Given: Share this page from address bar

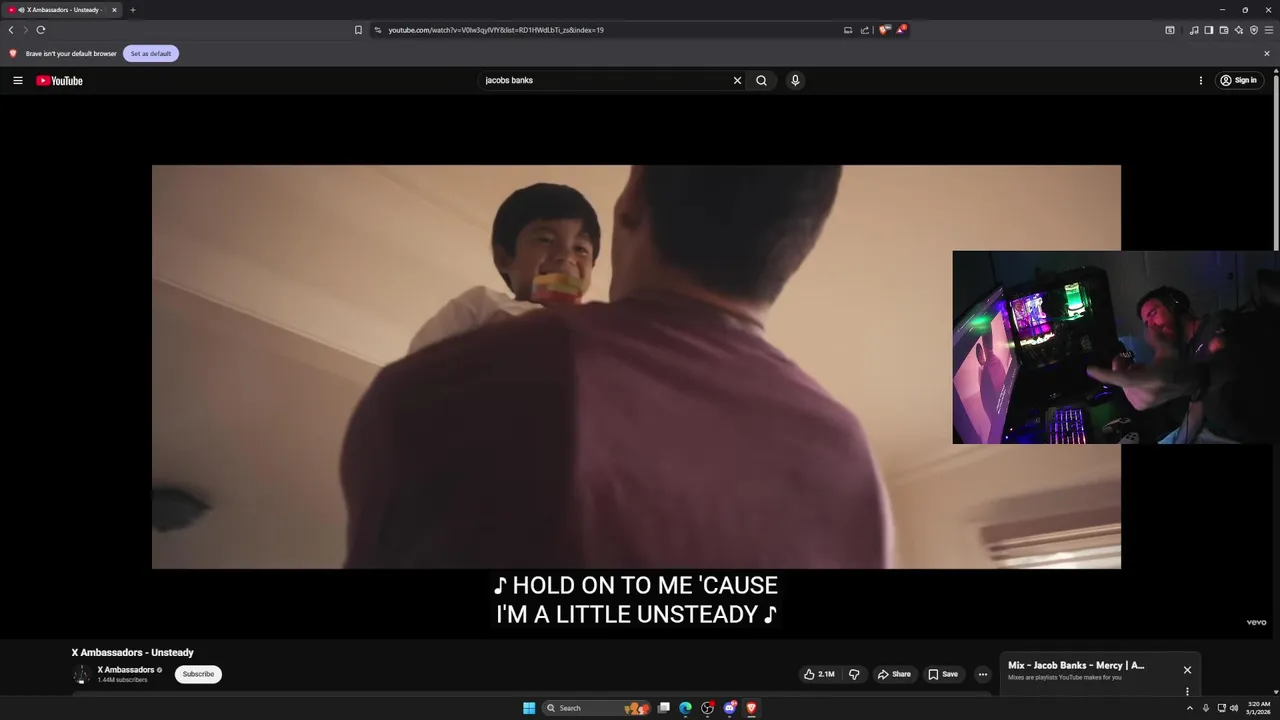Looking at the screenshot, I should tap(865, 30).
